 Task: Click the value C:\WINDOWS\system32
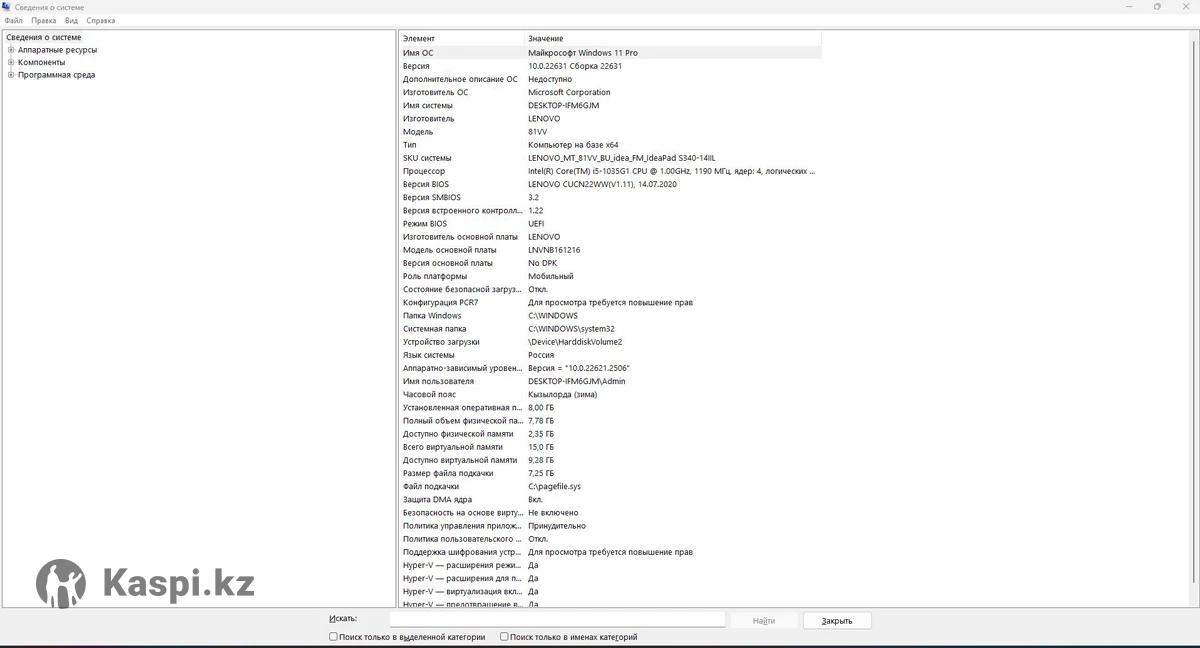pos(571,328)
